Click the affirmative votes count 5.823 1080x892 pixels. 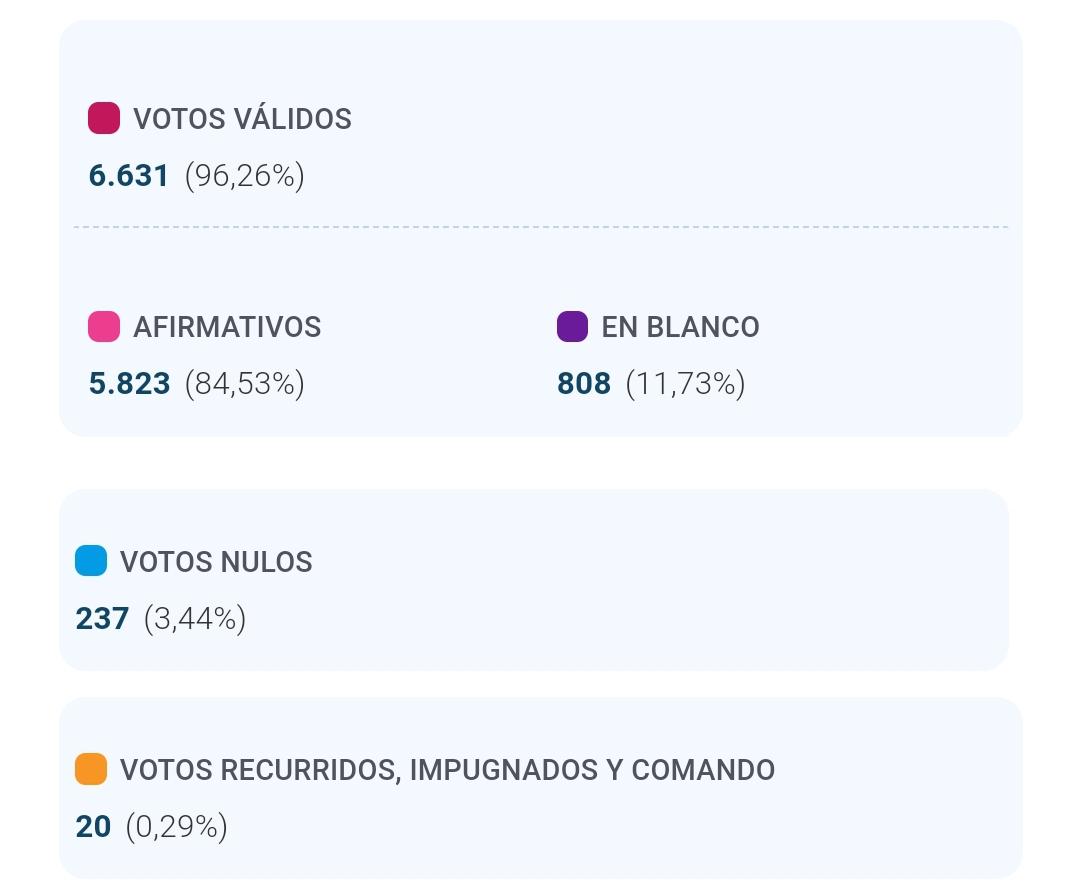coord(130,384)
